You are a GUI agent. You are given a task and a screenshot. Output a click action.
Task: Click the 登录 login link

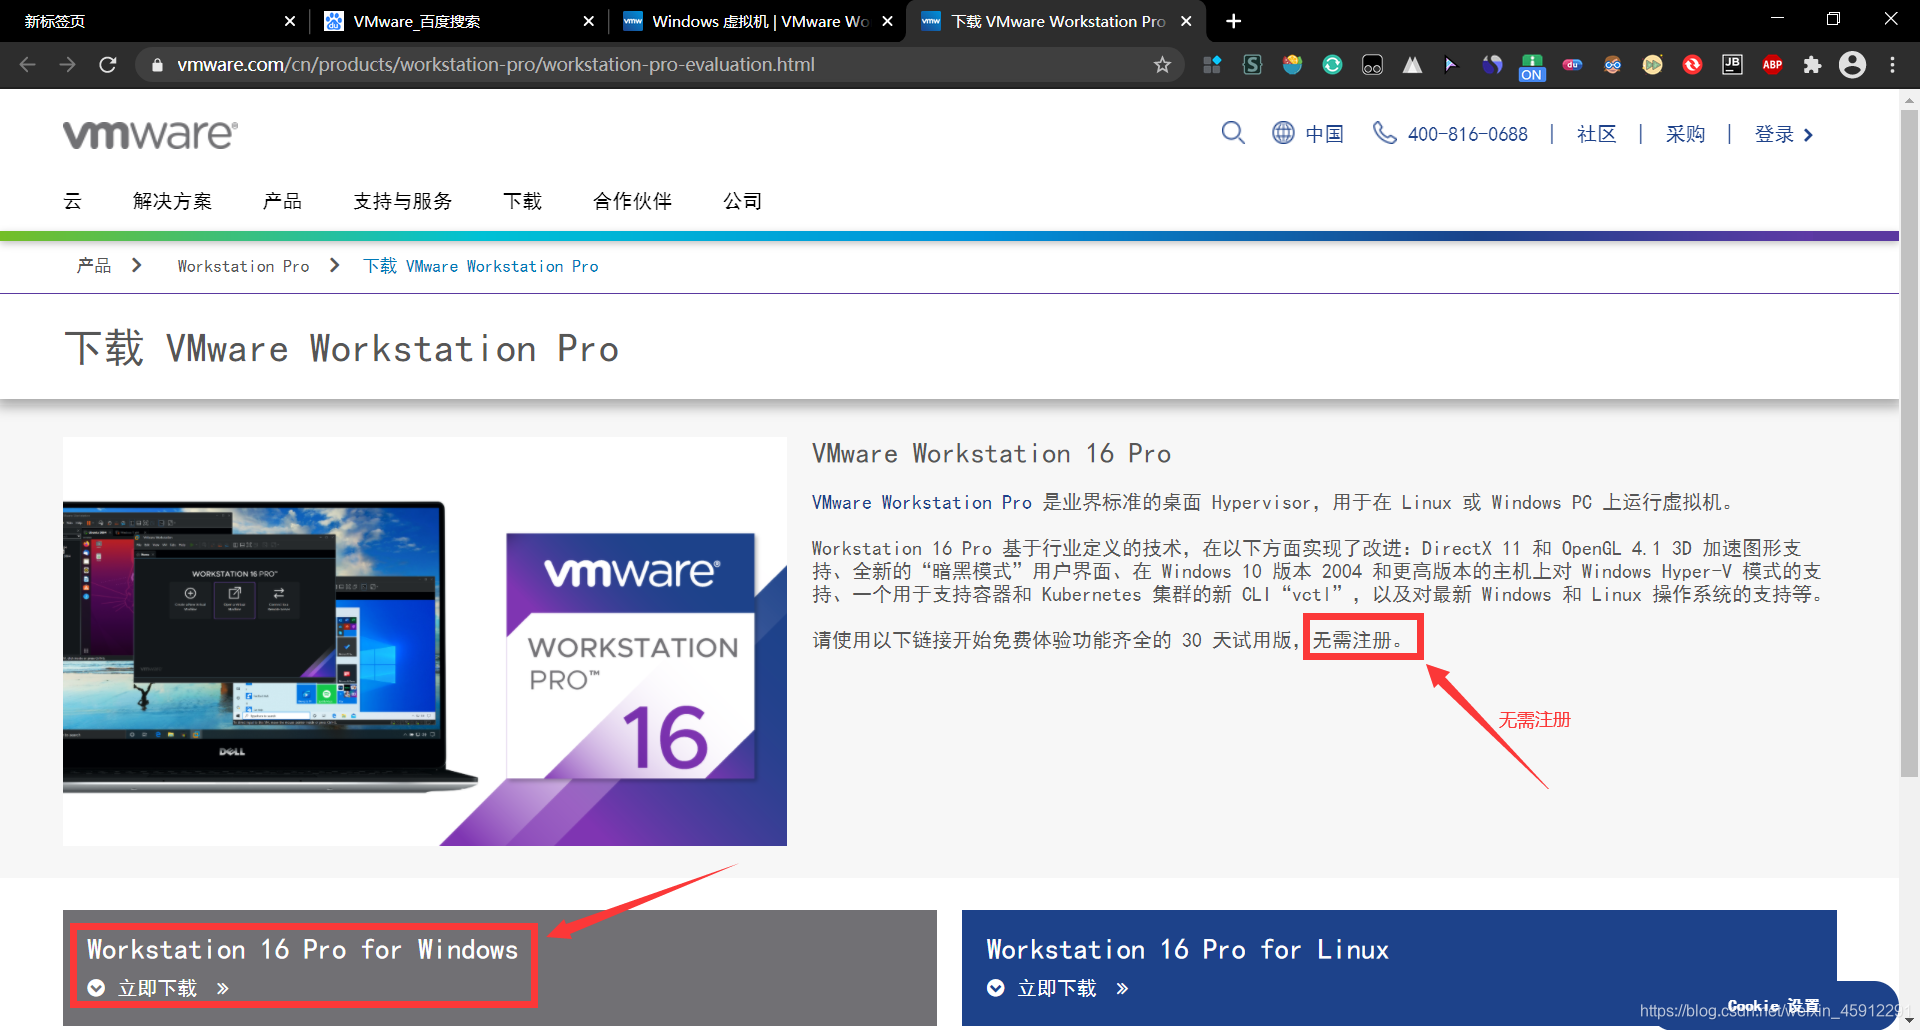pos(1783,134)
